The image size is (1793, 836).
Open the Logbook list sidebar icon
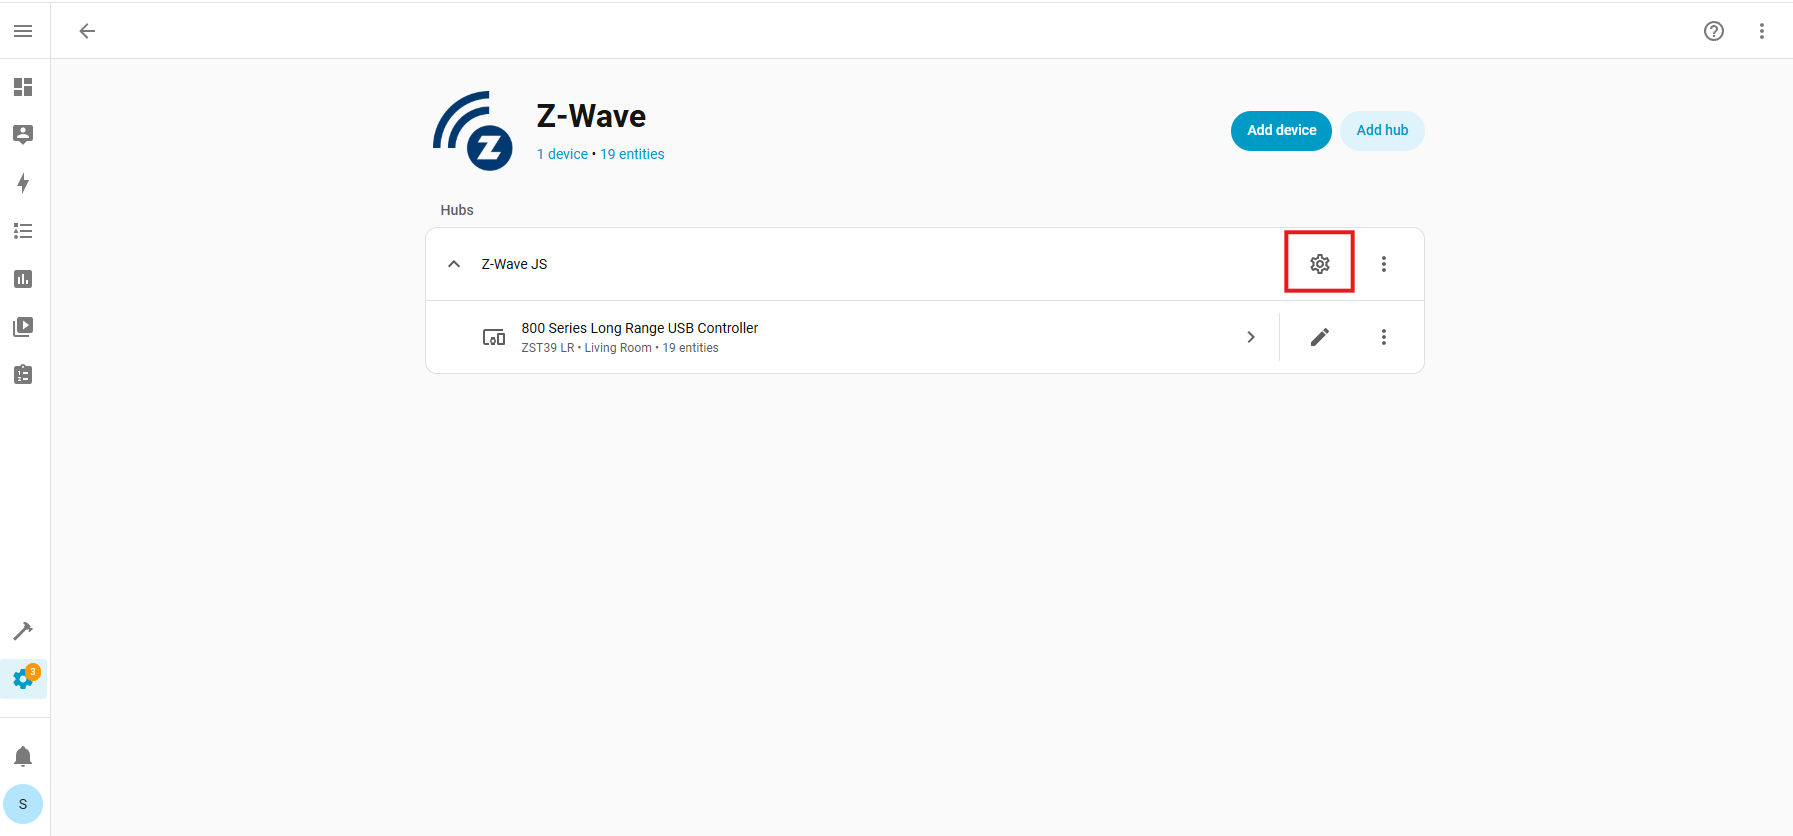(23, 231)
